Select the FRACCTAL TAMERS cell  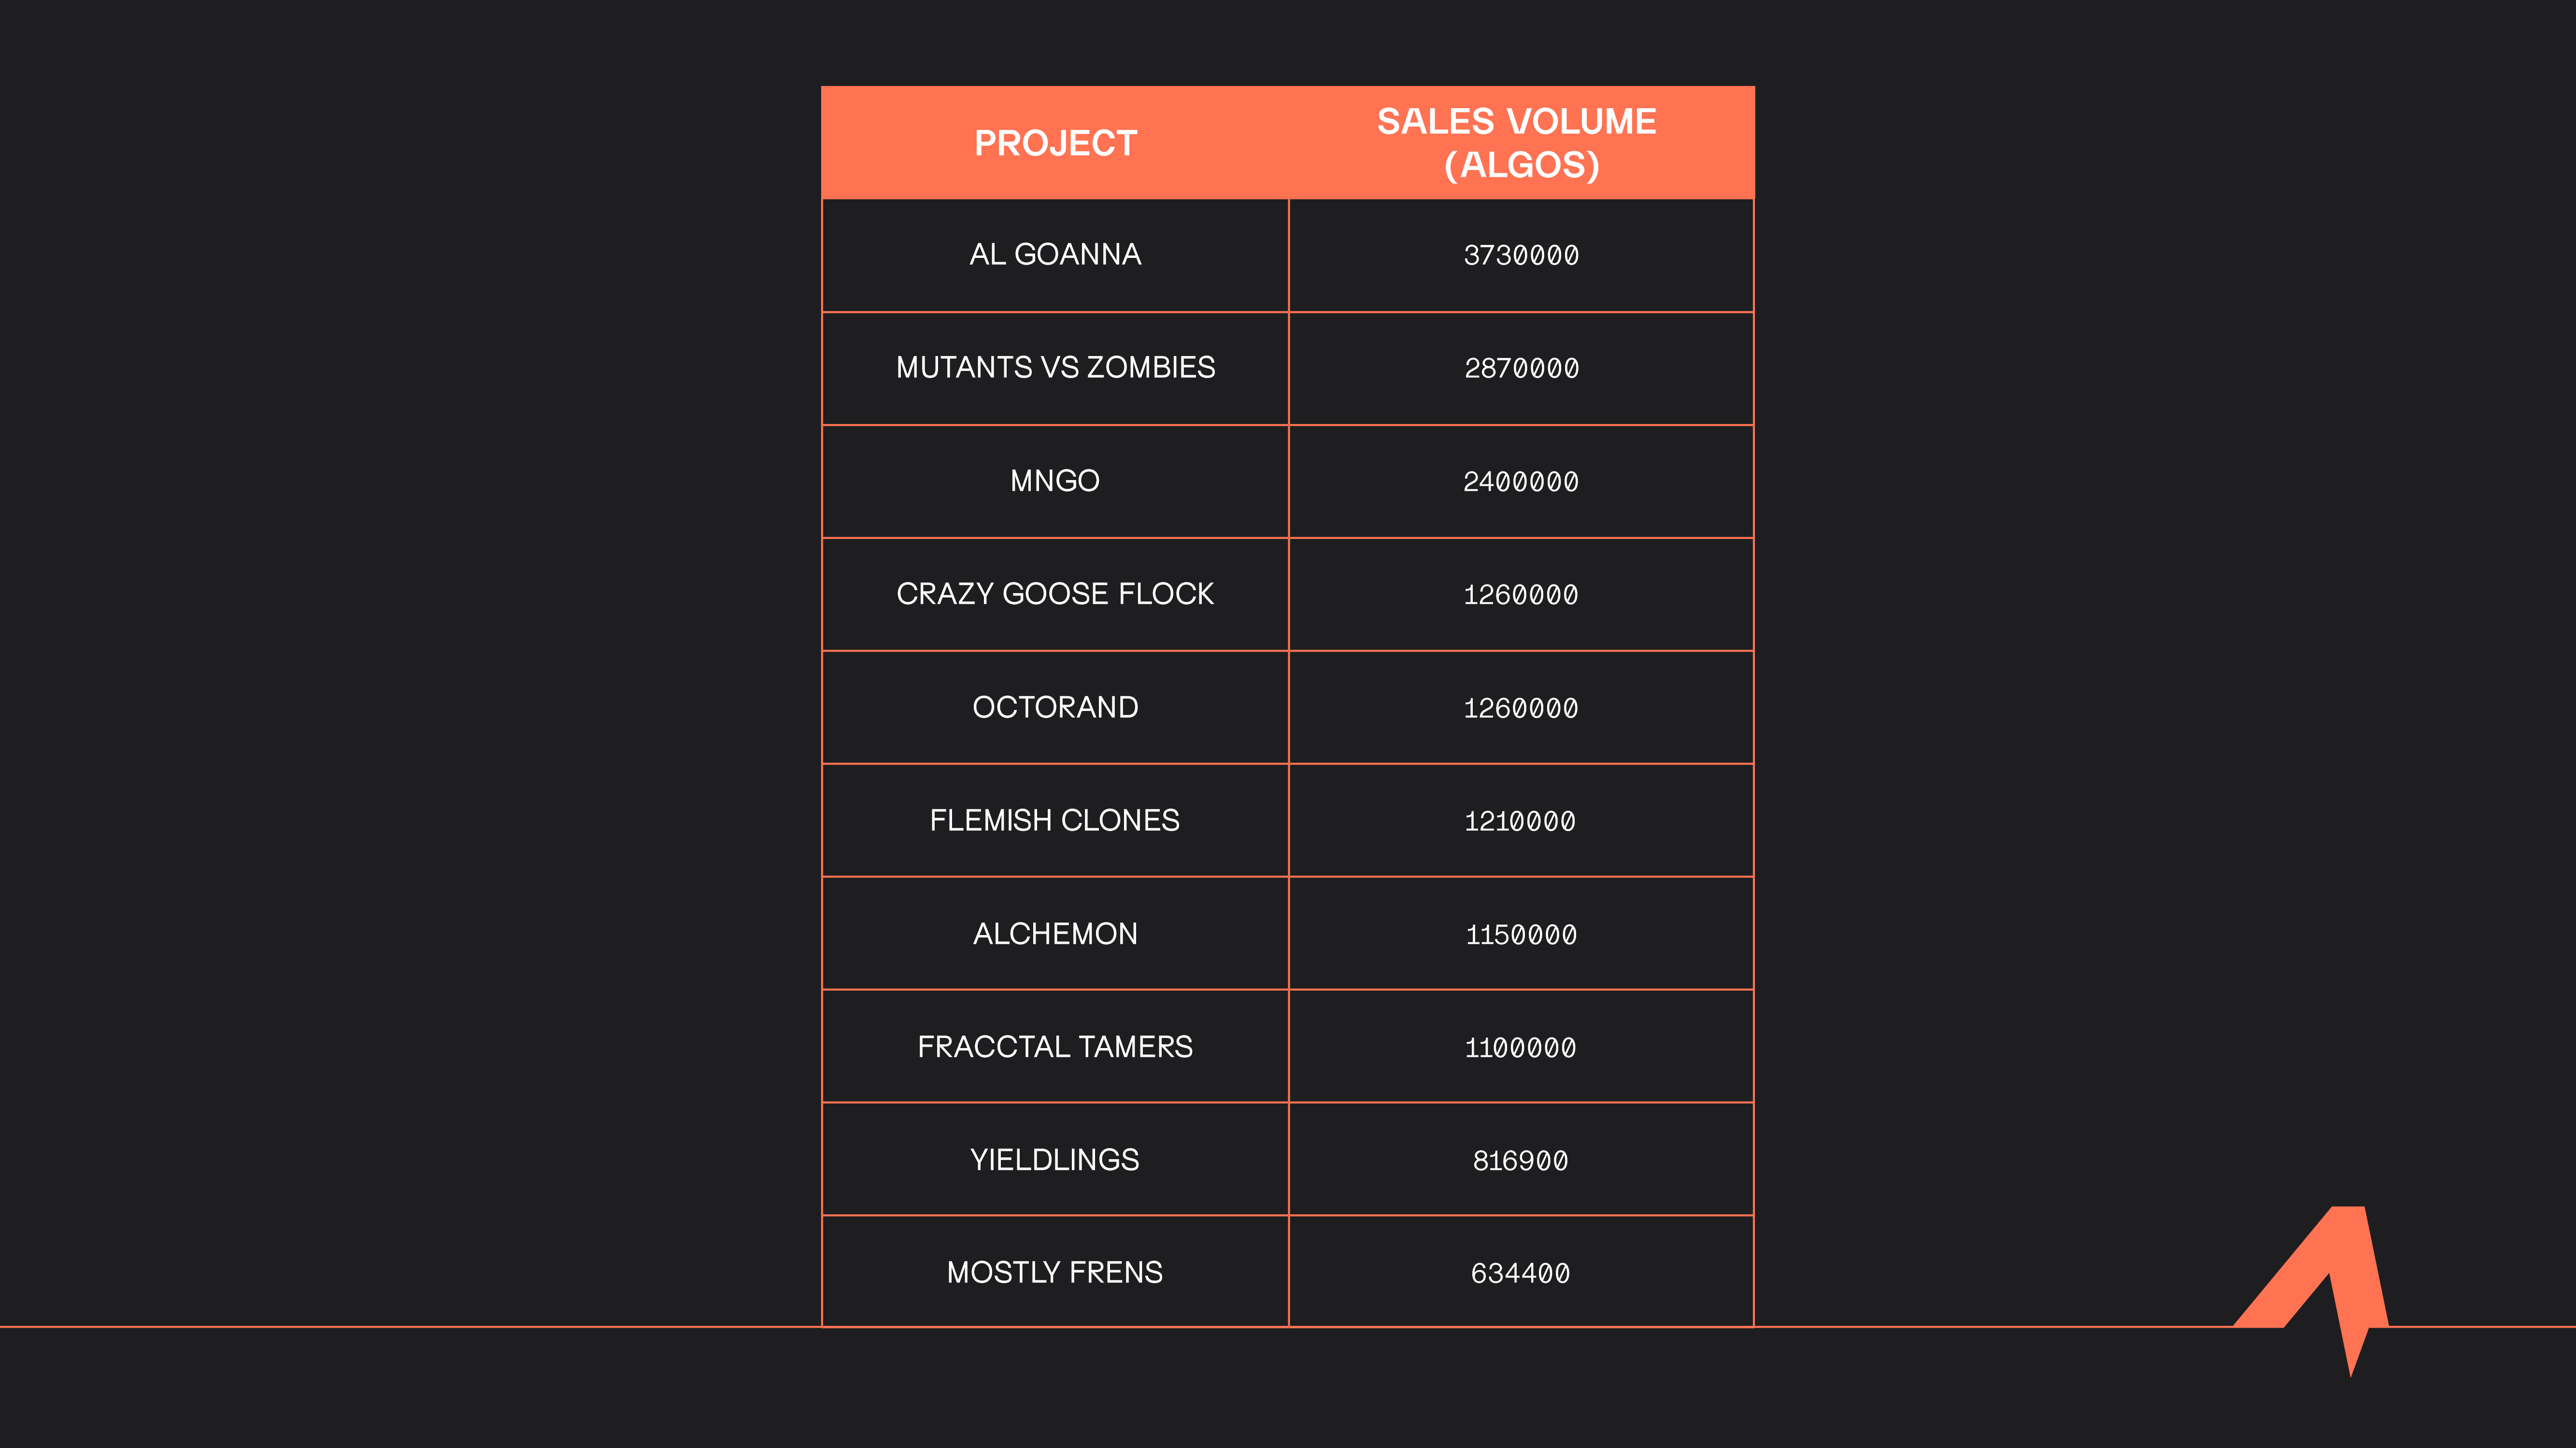pos(1055,1046)
